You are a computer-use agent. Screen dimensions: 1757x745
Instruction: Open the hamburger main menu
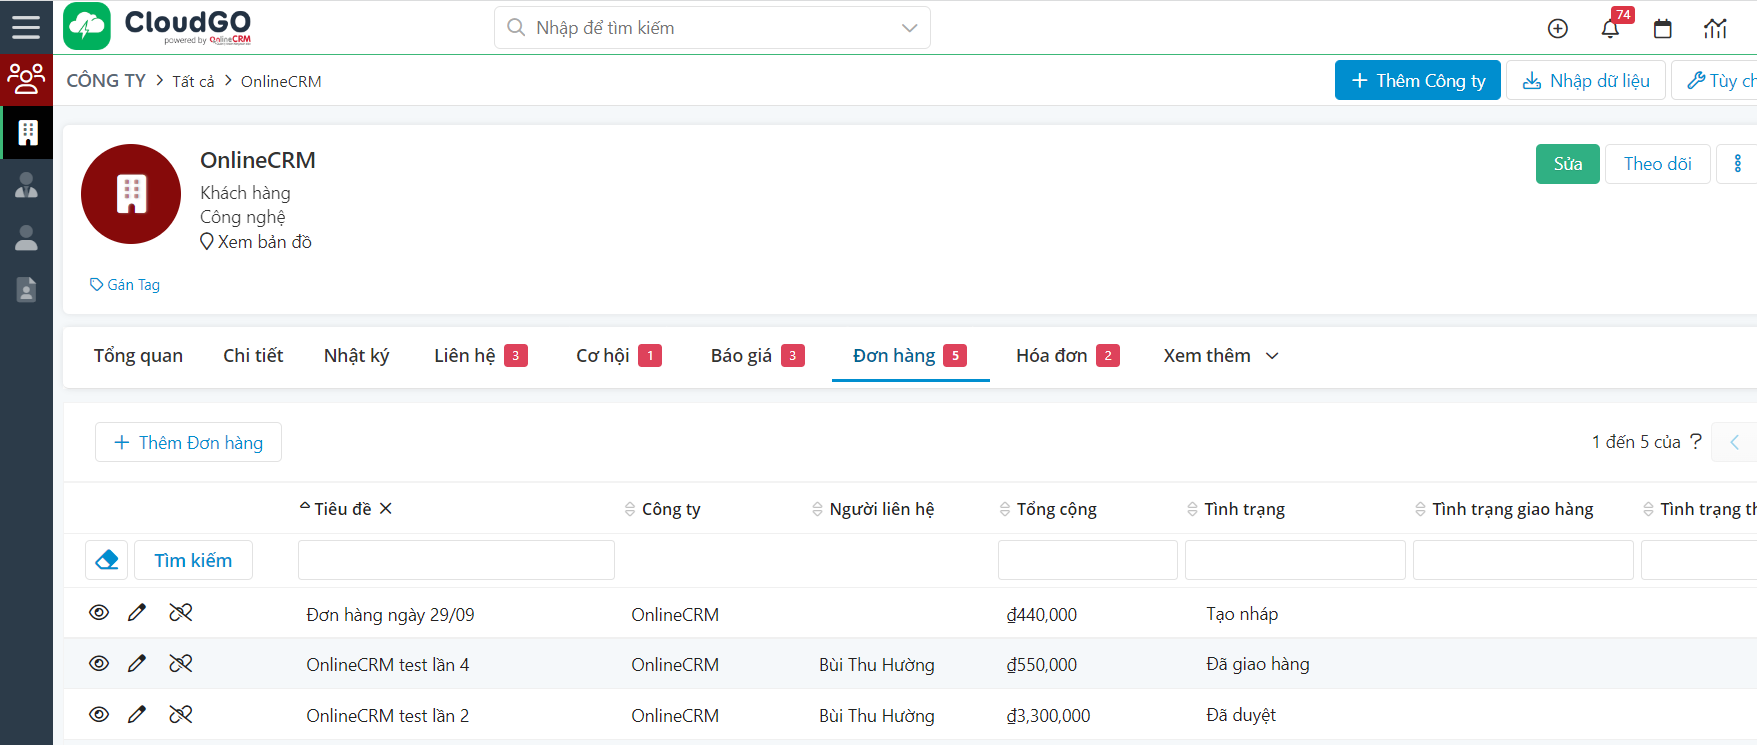click(26, 27)
